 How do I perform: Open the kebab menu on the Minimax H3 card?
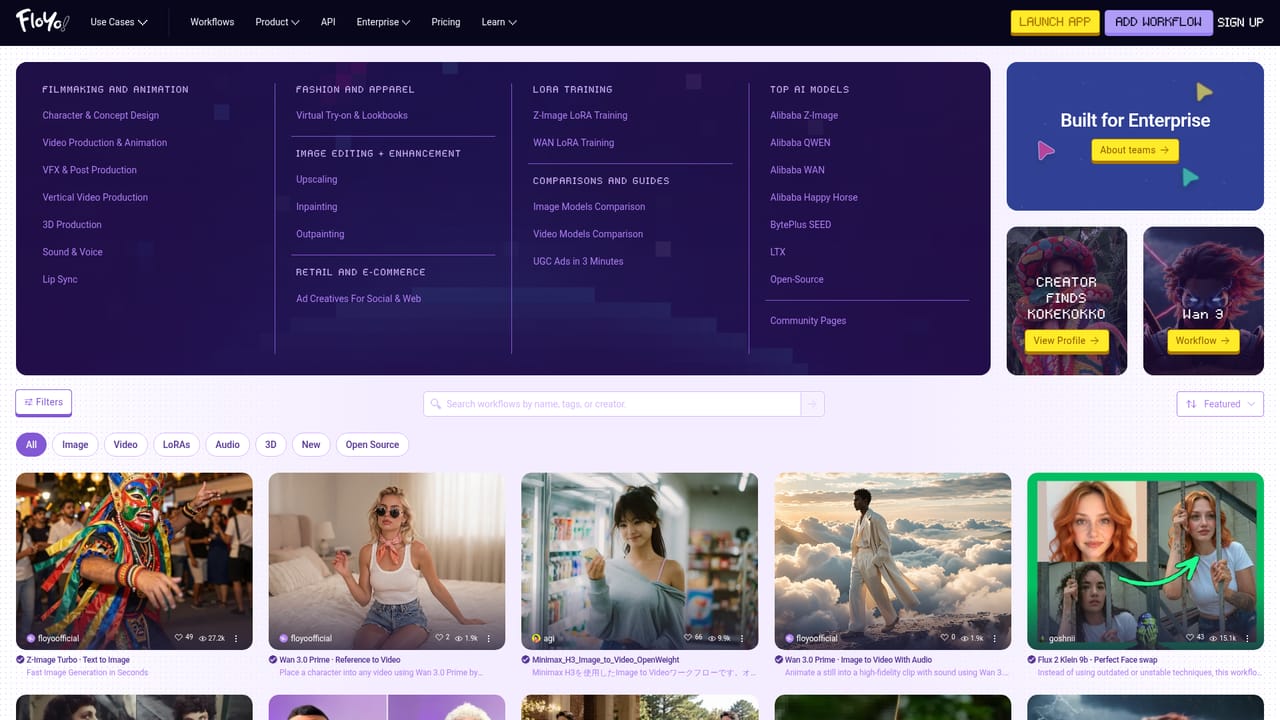(741, 637)
